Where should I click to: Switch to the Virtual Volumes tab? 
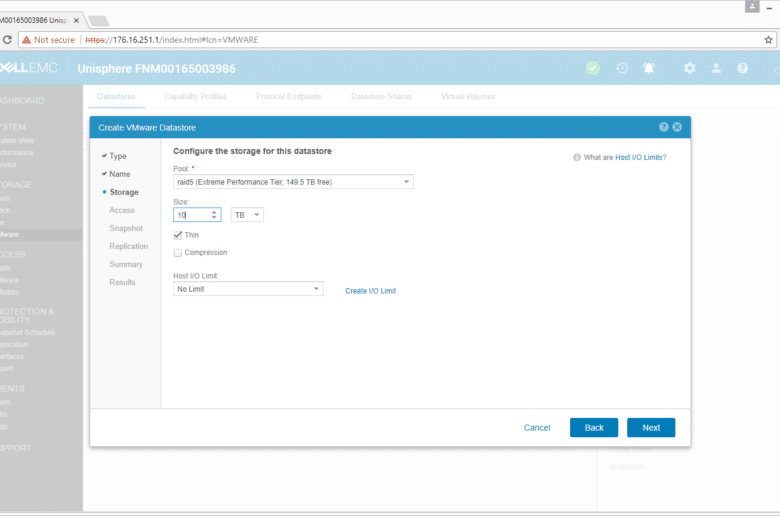point(468,97)
